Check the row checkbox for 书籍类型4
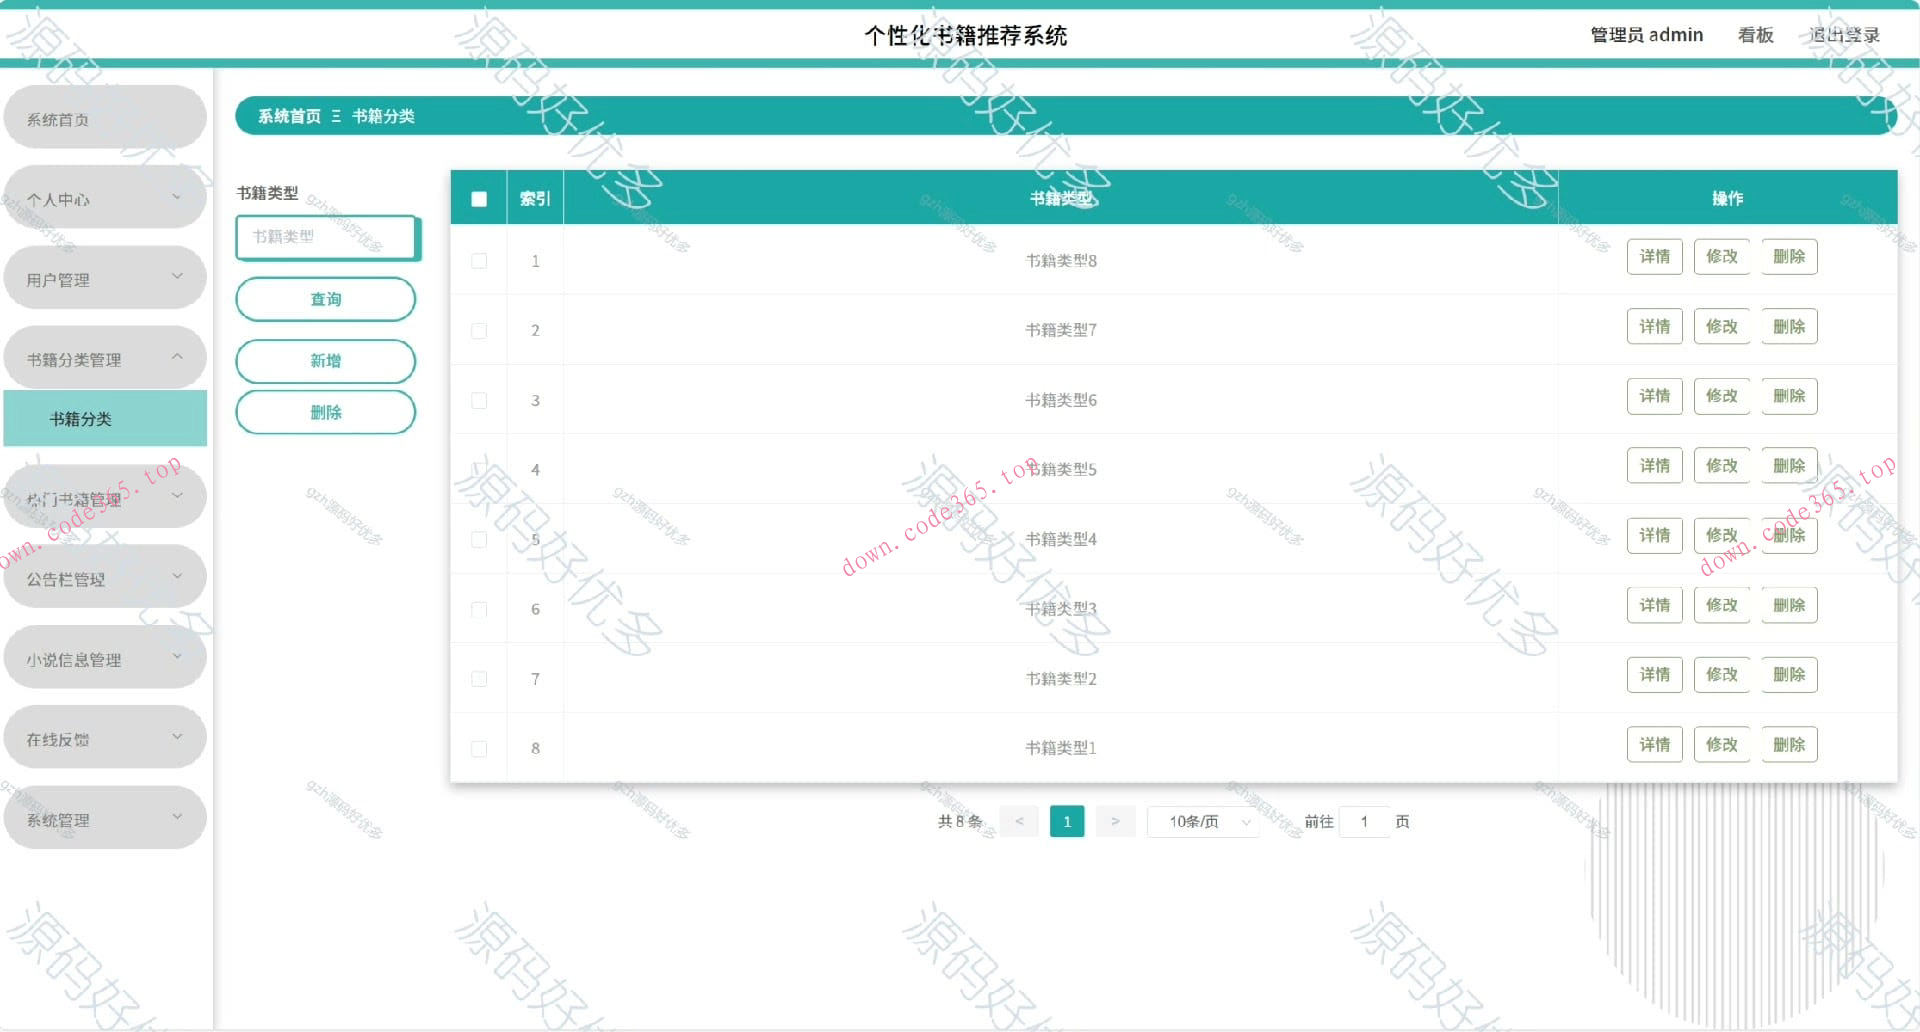This screenshot has width=1920, height=1032. coord(479,539)
